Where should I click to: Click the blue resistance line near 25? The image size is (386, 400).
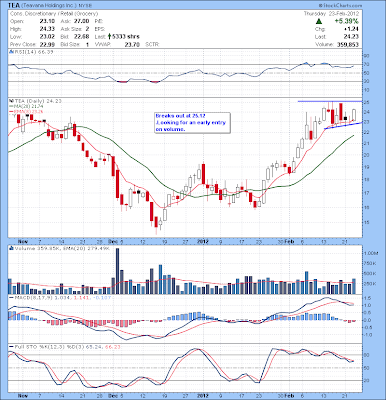pos(330,101)
